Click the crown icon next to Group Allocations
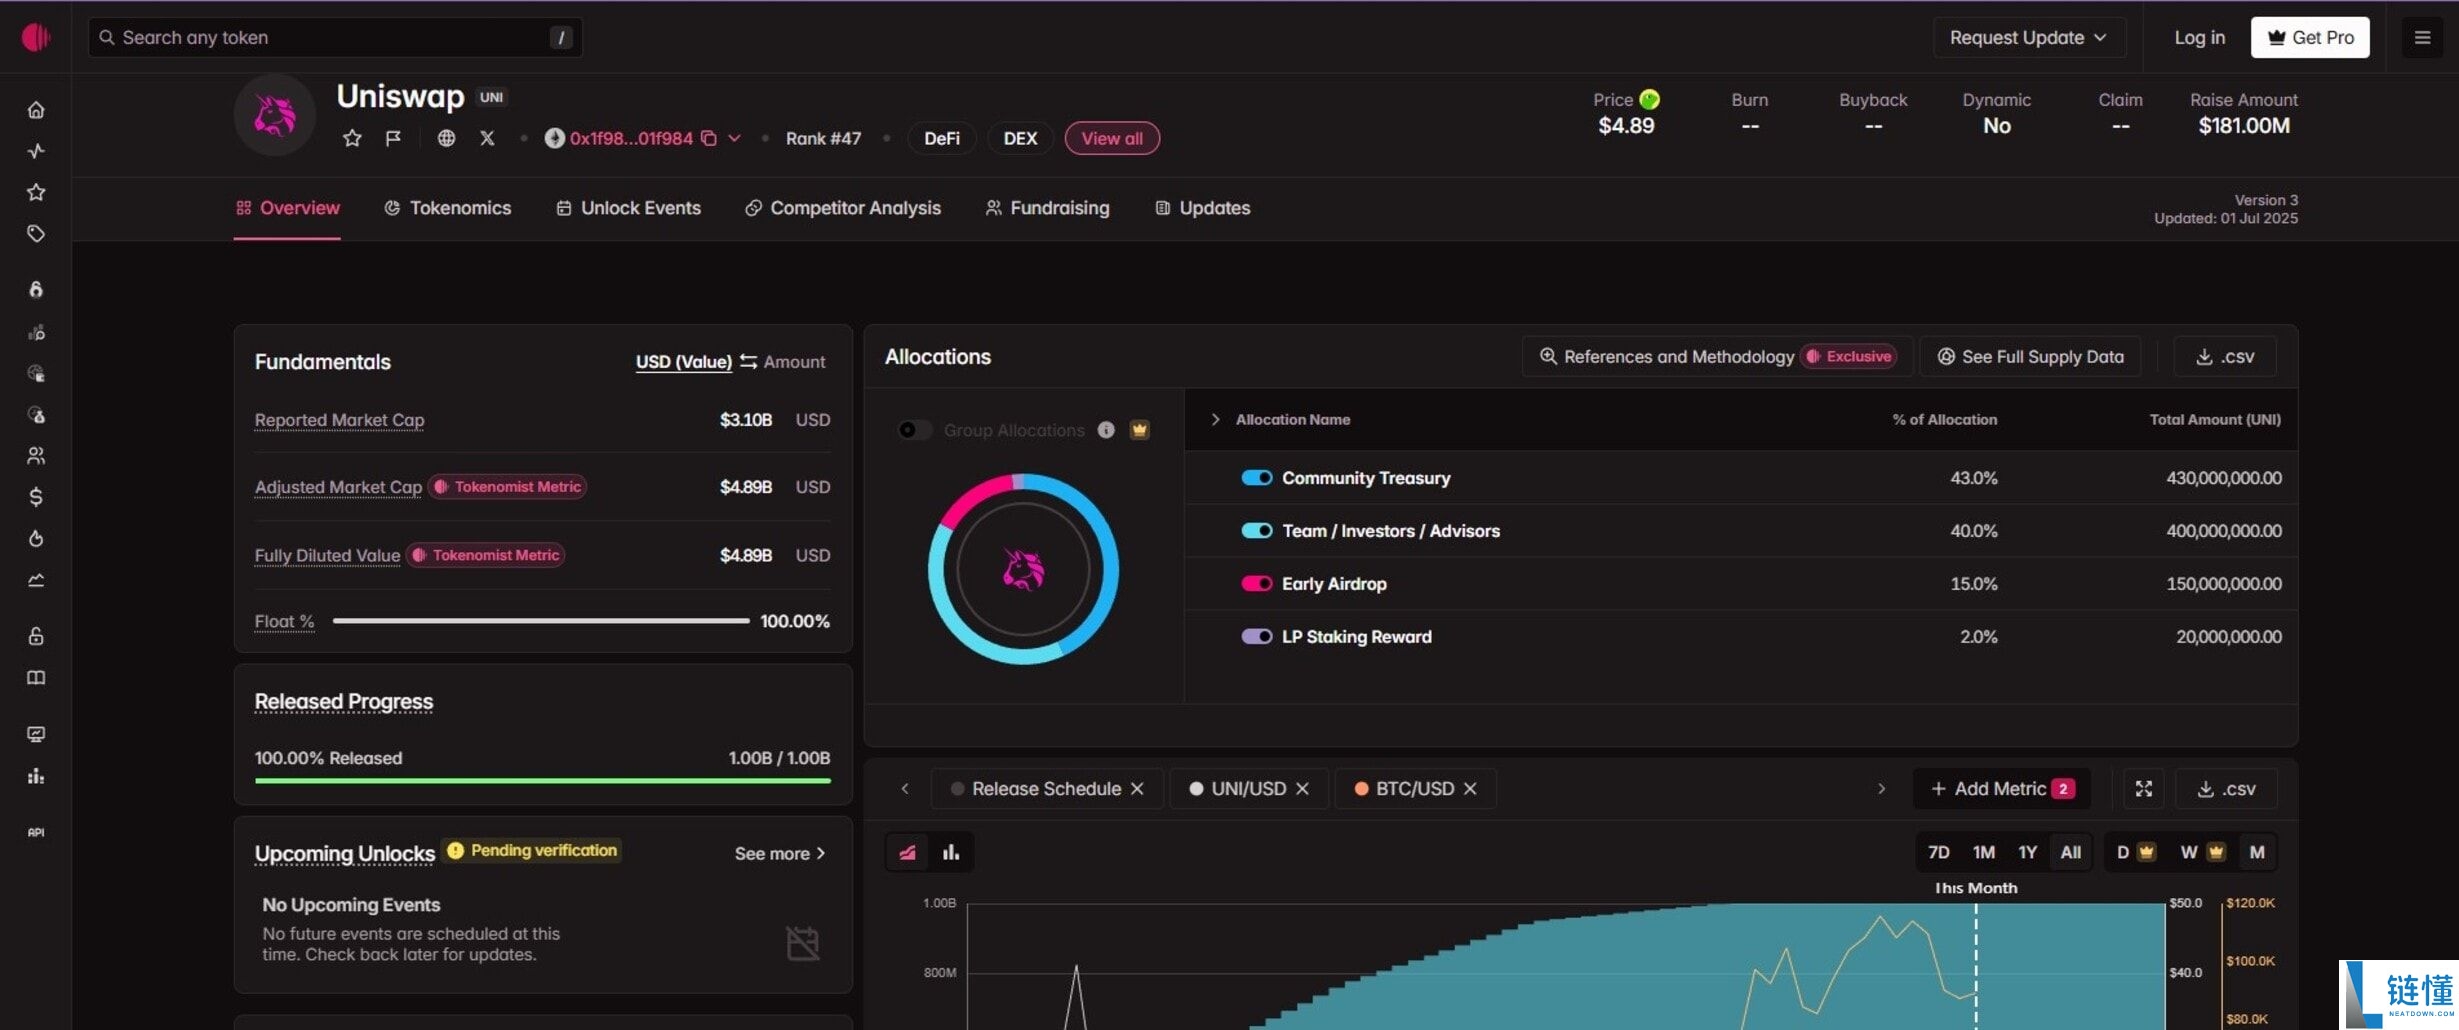This screenshot has height=1030, width=2459. coord(1139,430)
